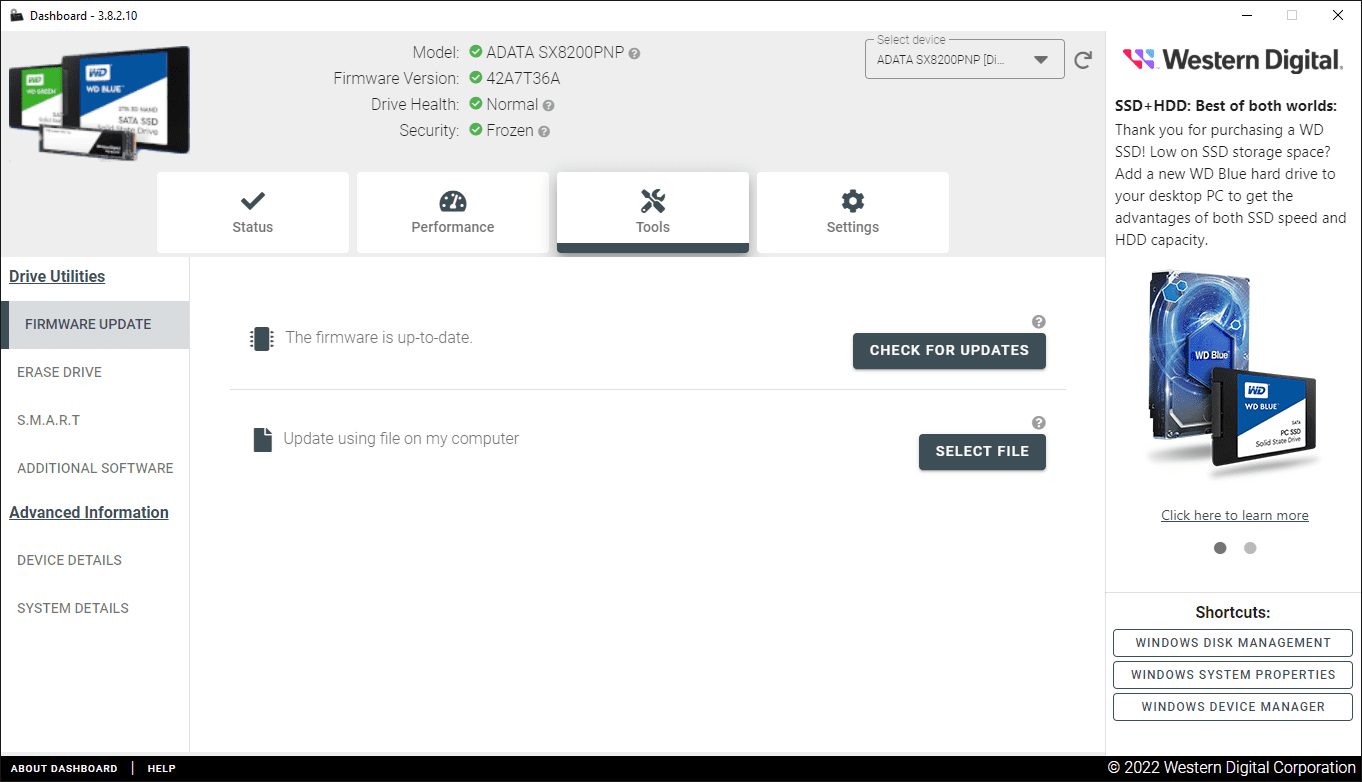The height and width of the screenshot is (782, 1362).
Task: Click the Drive Utilities heading
Action: 57,277
